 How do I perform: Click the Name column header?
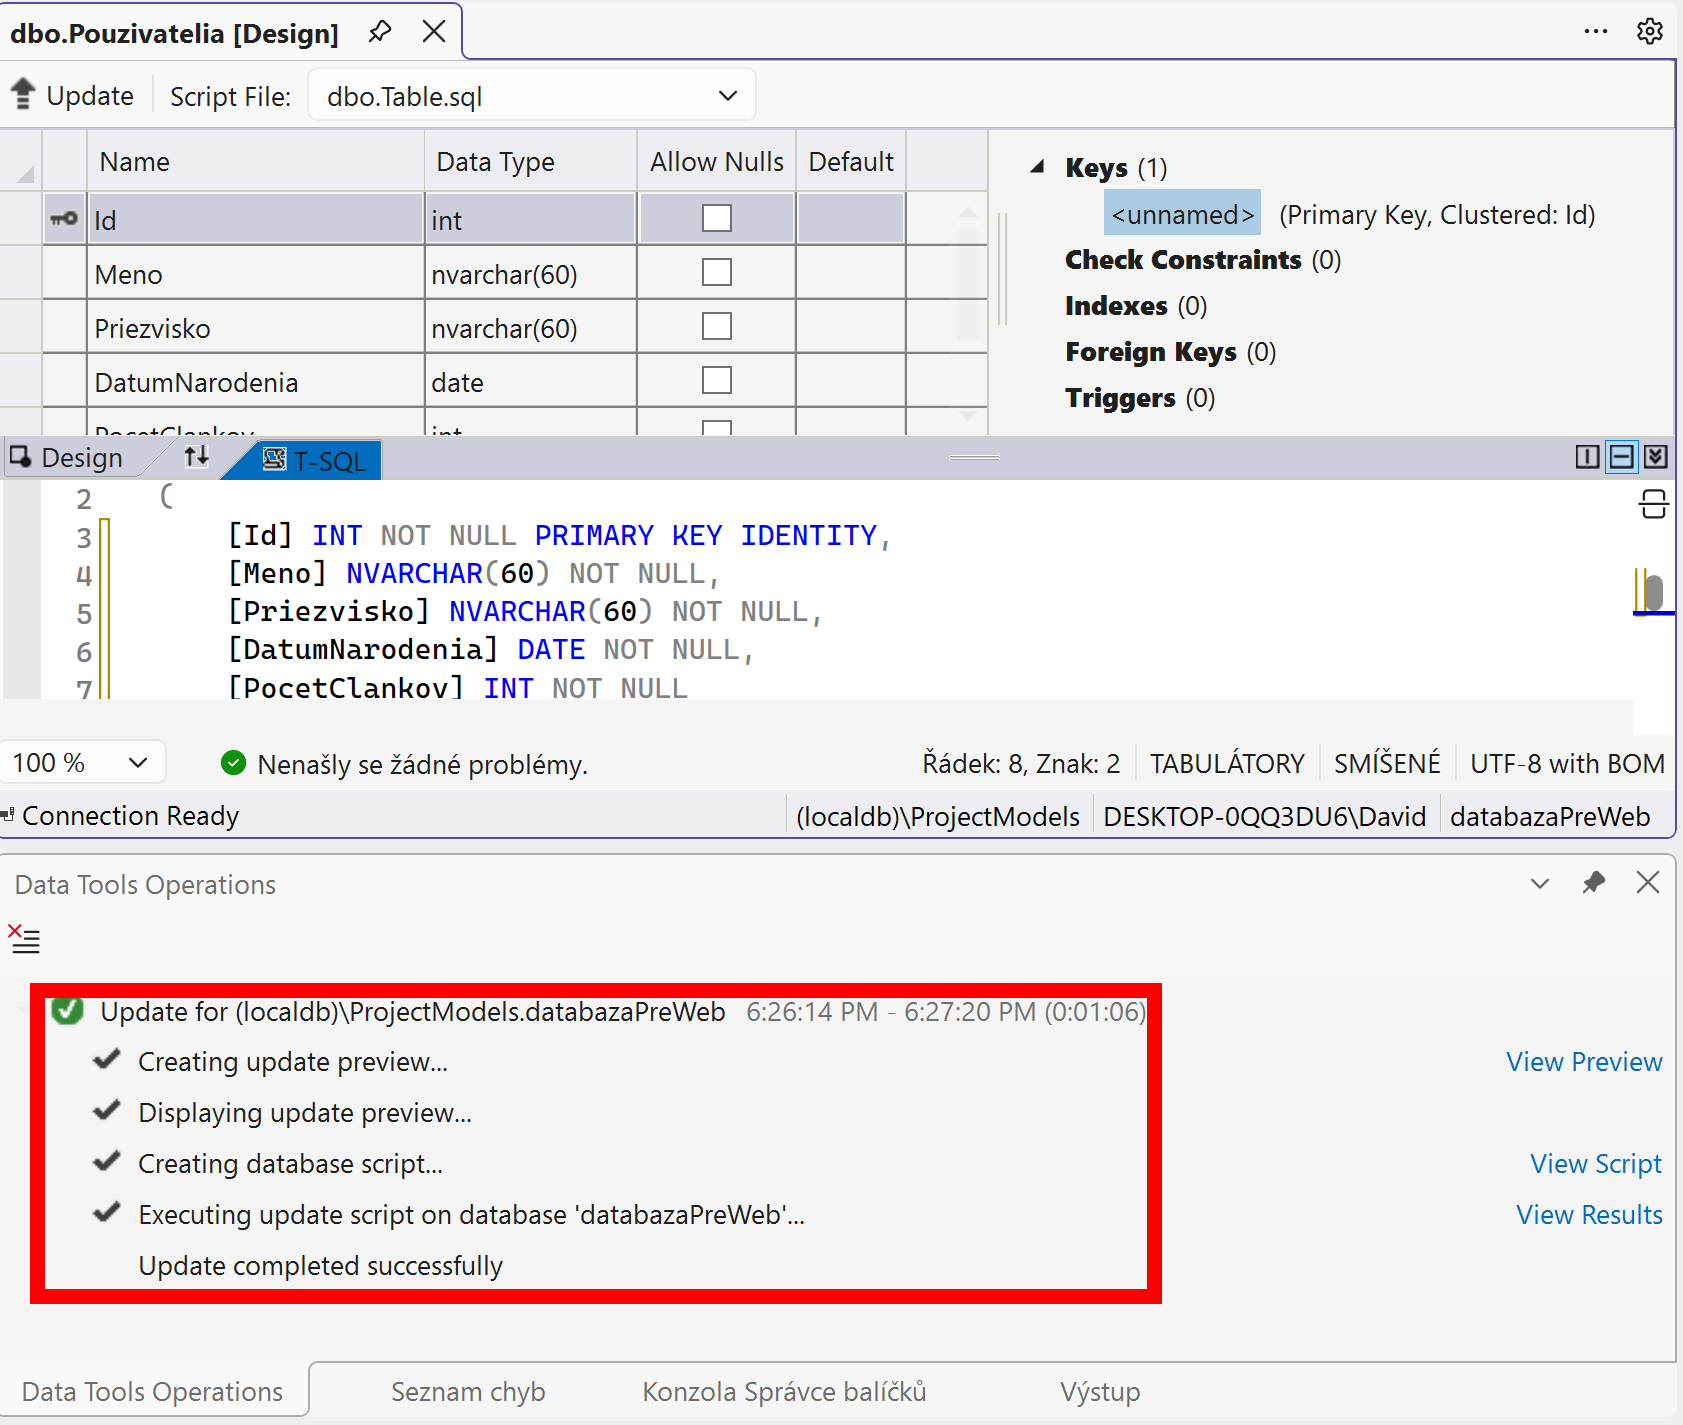coord(256,161)
